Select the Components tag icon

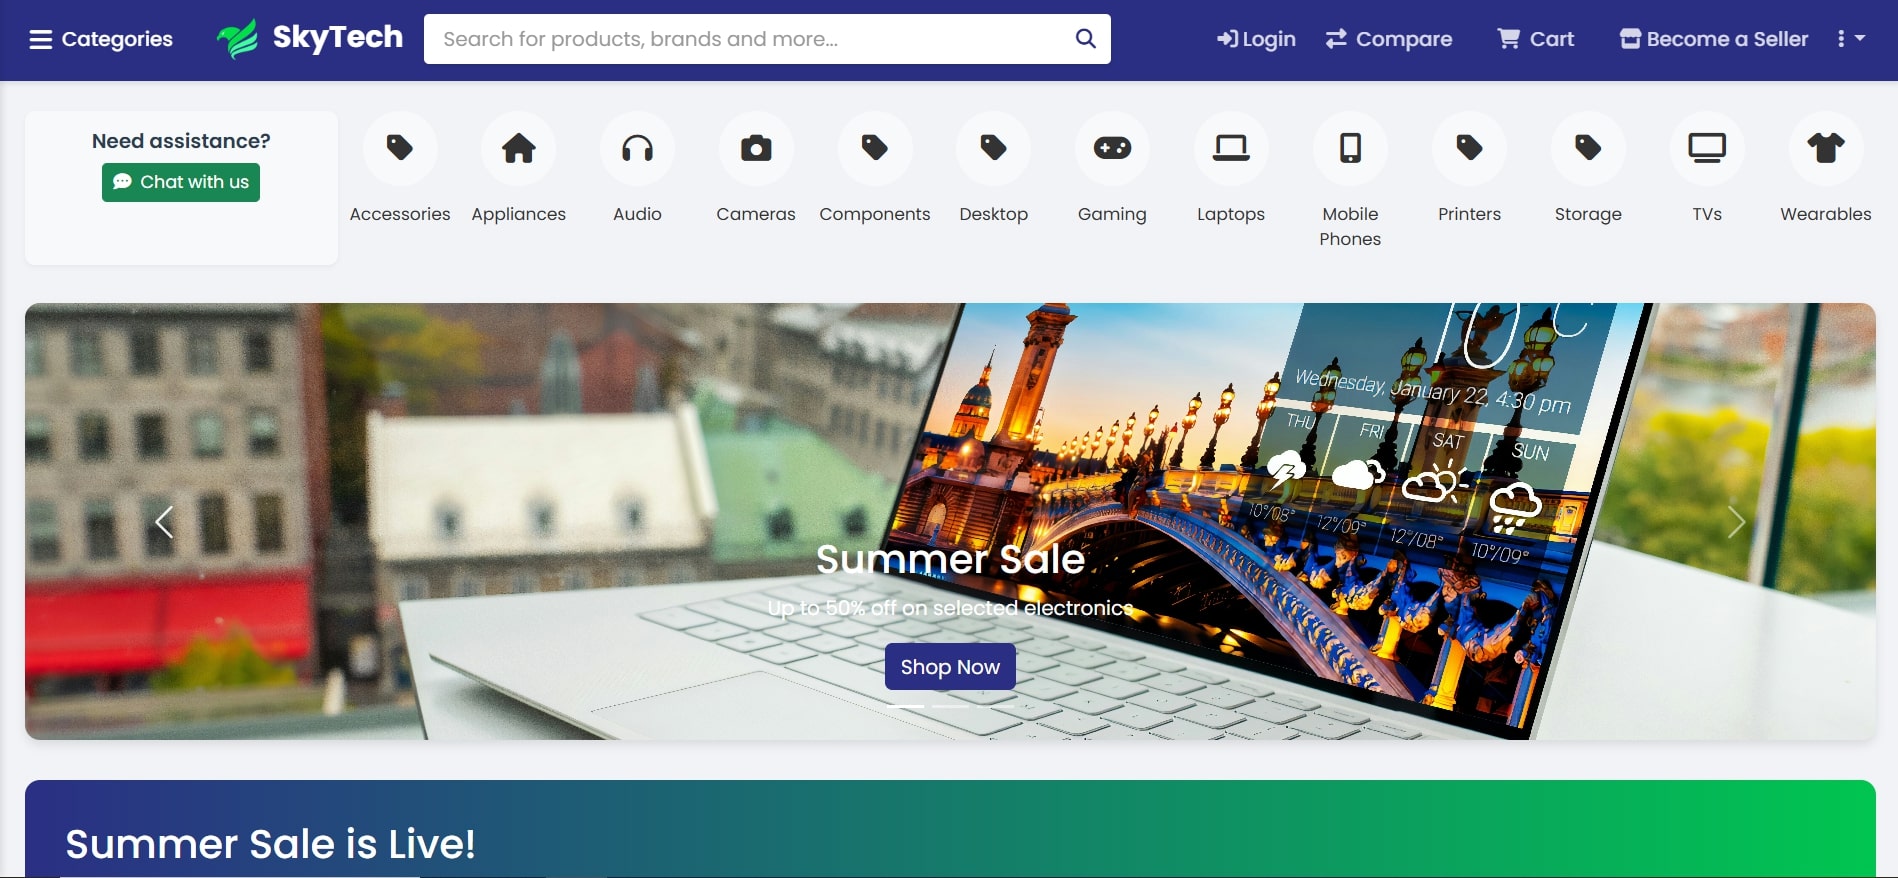tap(875, 148)
